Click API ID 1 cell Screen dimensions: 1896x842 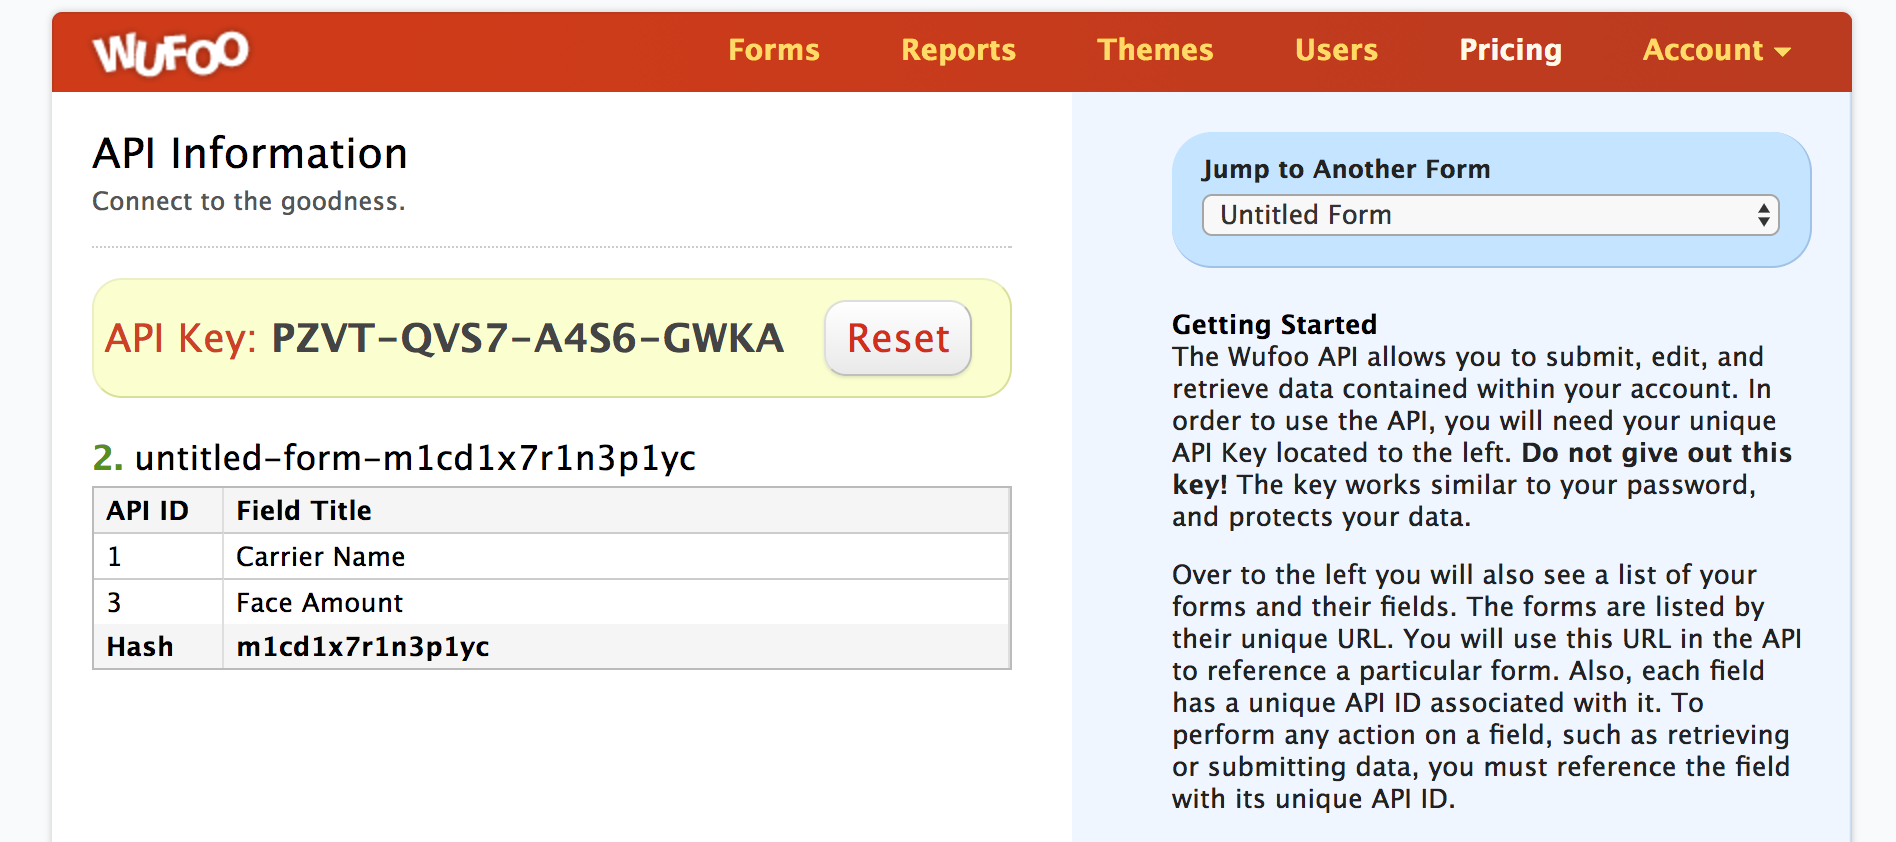158,556
